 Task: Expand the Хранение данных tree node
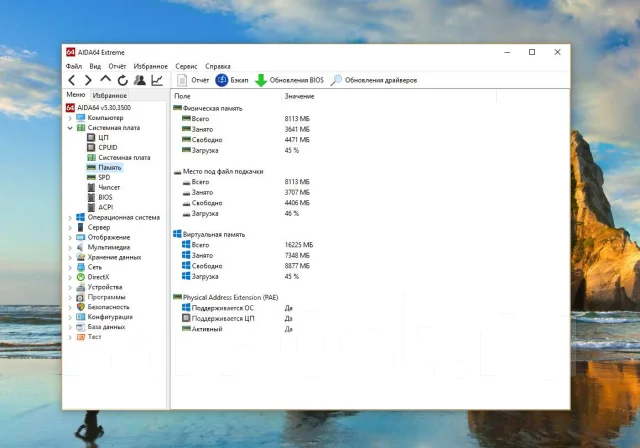(x=70, y=257)
